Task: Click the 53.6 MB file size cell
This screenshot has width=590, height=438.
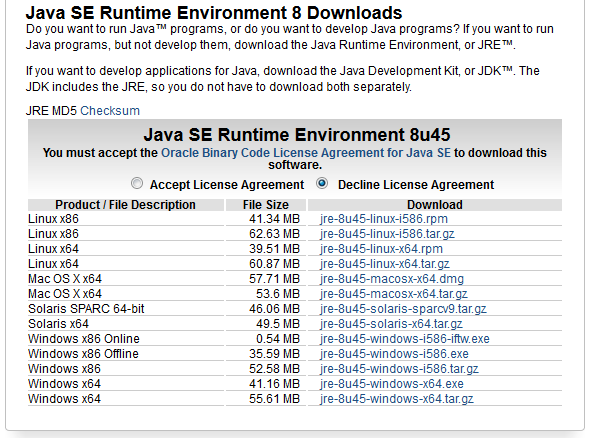Action: coord(266,294)
